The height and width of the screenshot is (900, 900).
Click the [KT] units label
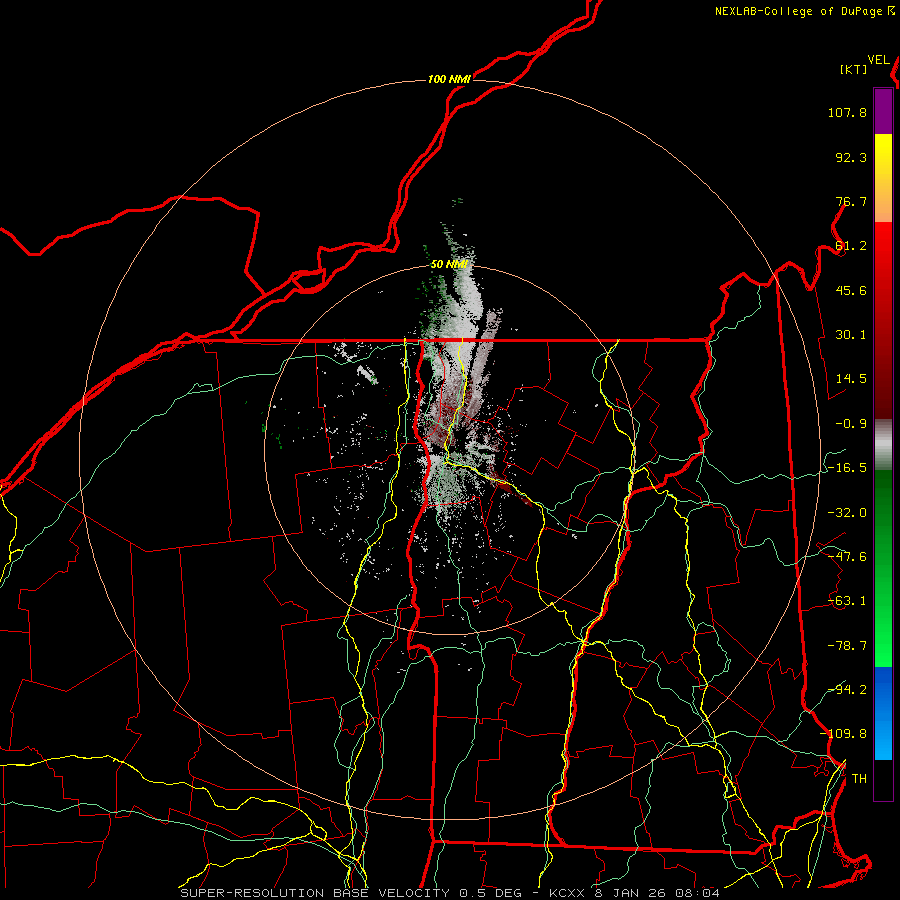pyautogui.click(x=854, y=69)
